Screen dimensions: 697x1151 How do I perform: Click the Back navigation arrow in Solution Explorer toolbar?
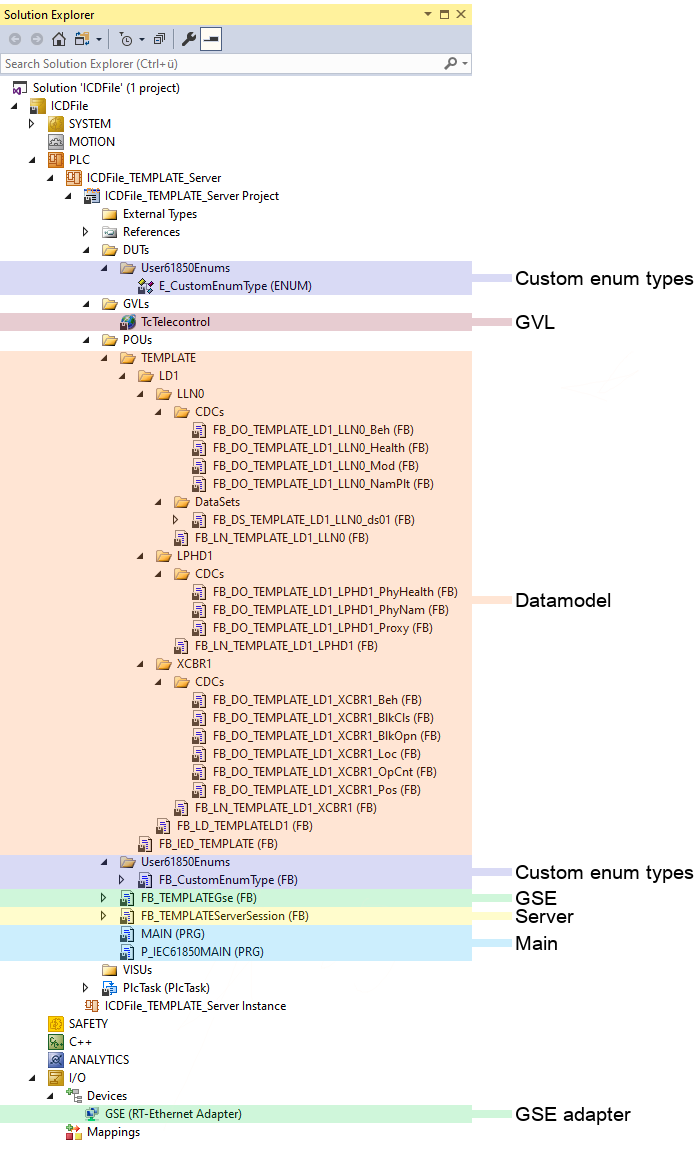[x=15, y=39]
